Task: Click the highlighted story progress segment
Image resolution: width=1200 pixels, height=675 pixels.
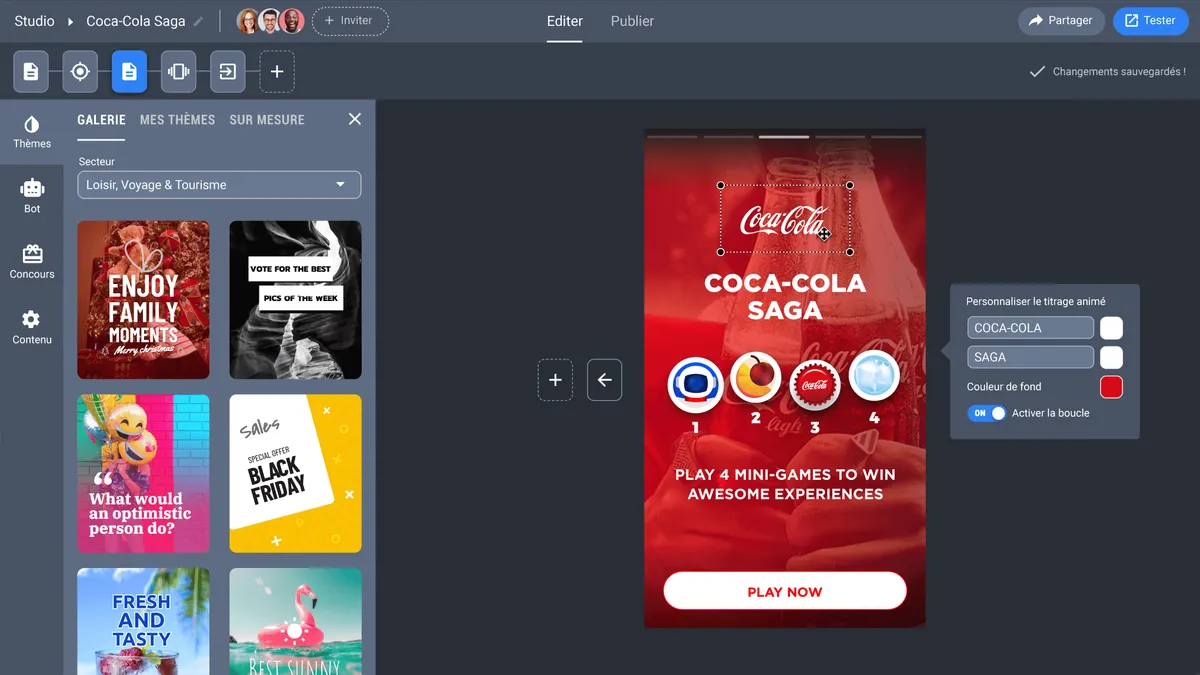Action: (x=784, y=136)
